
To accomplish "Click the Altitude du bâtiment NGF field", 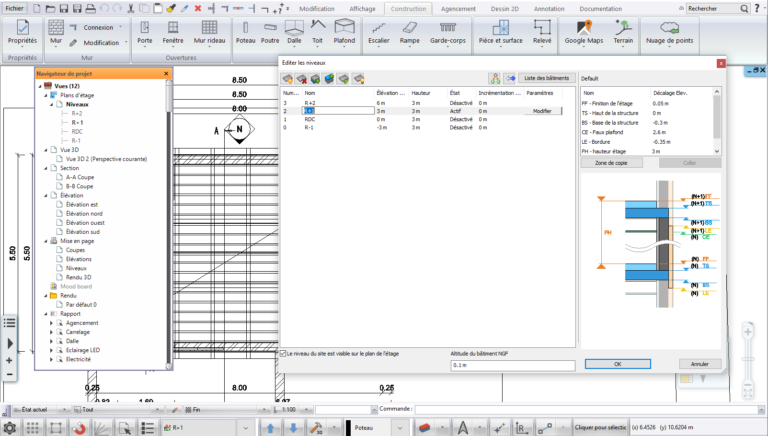I will [512, 365].
